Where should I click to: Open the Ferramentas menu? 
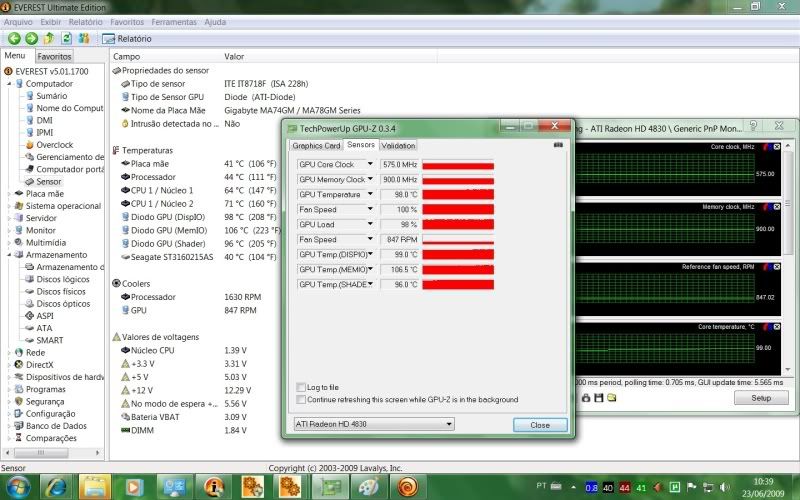pyautogui.click(x=174, y=22)
